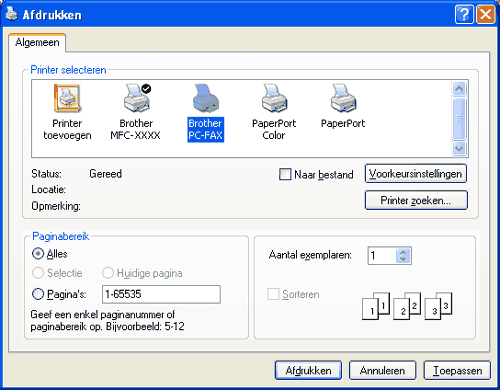Open Voorkeursinstellingen button

[416, 174]
